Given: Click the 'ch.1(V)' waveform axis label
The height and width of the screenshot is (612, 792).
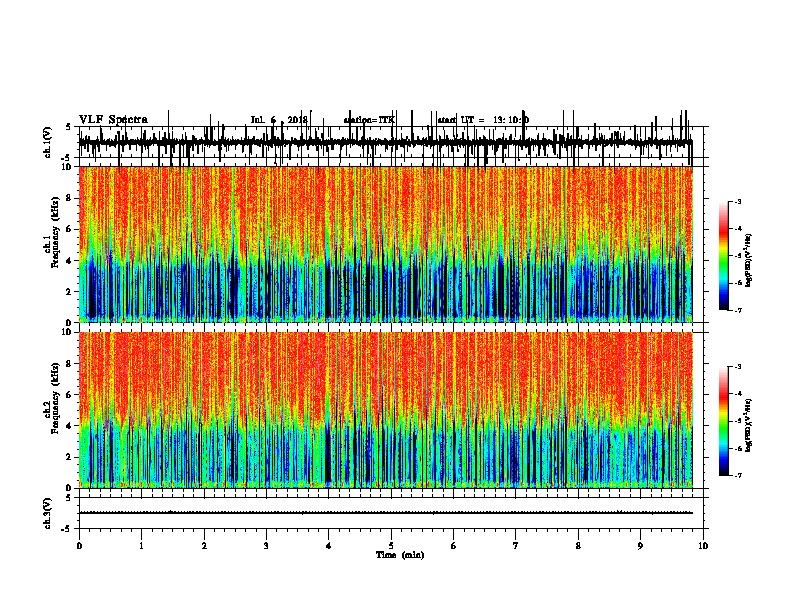Looking at the screenshot, I should pyautogui.click(x=47, y=142).
